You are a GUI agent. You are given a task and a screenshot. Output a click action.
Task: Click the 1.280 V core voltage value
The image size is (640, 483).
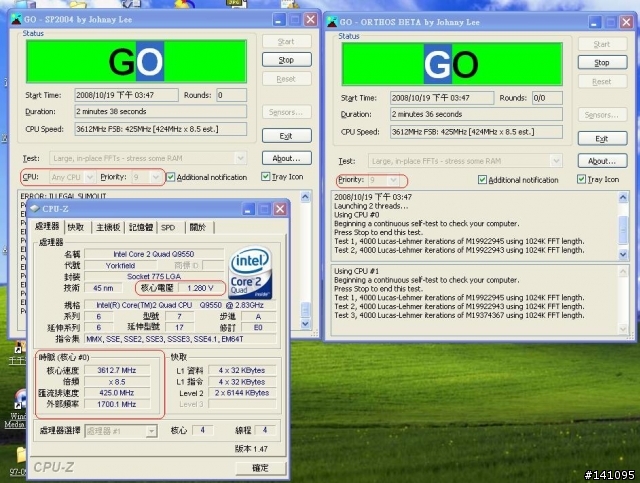click(200, 288)
